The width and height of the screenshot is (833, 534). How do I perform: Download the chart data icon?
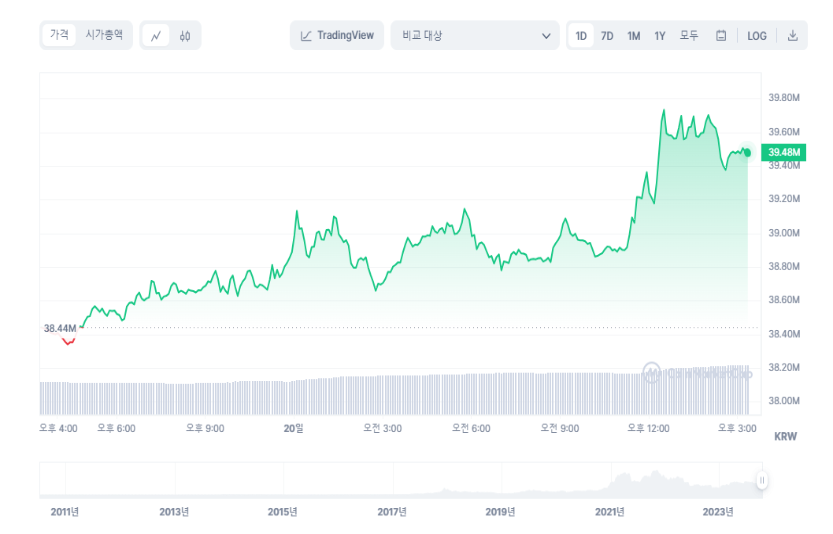click(x=792, y=36)
